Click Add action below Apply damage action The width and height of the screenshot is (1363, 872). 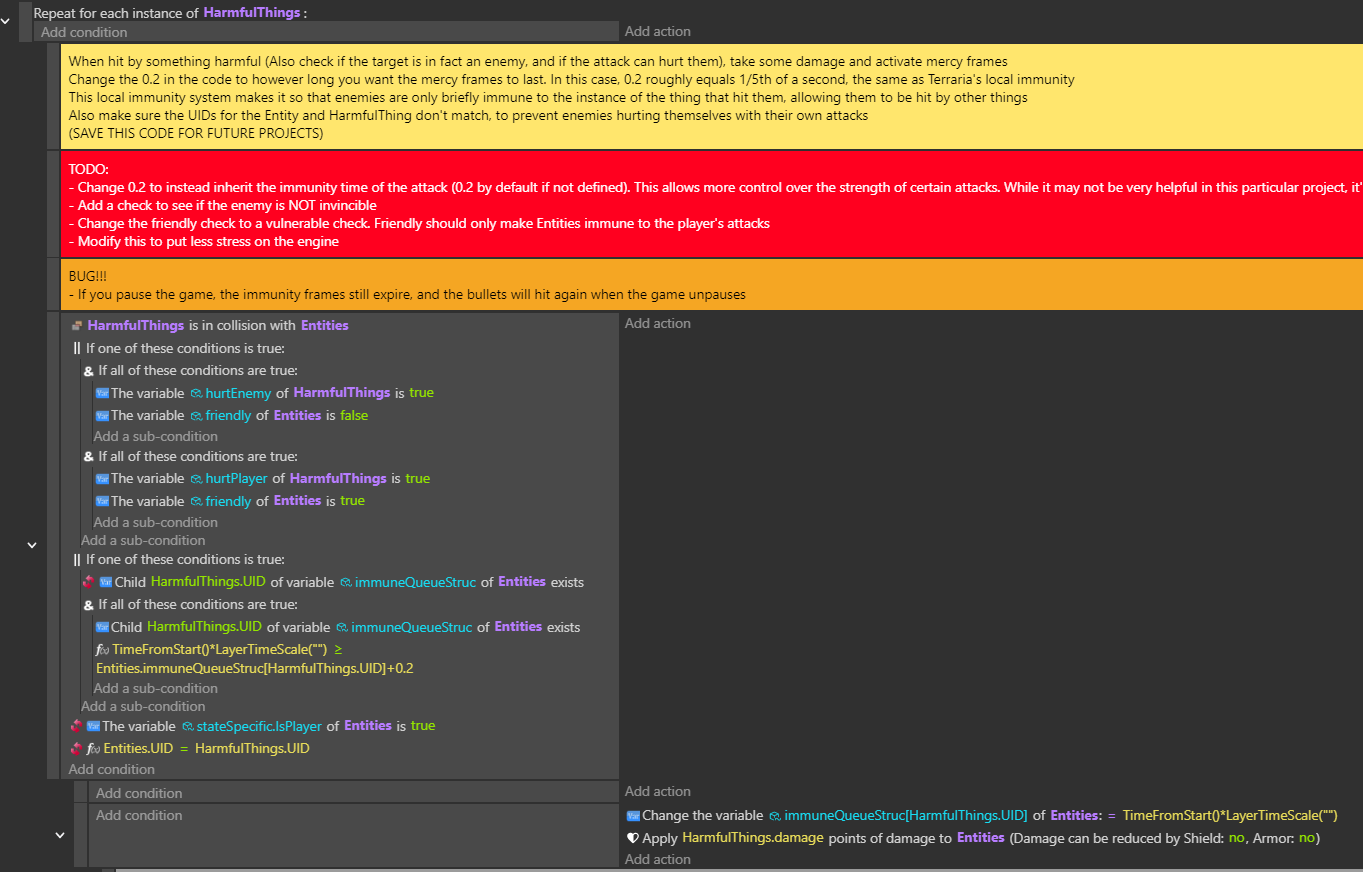[x=657, y=859]
